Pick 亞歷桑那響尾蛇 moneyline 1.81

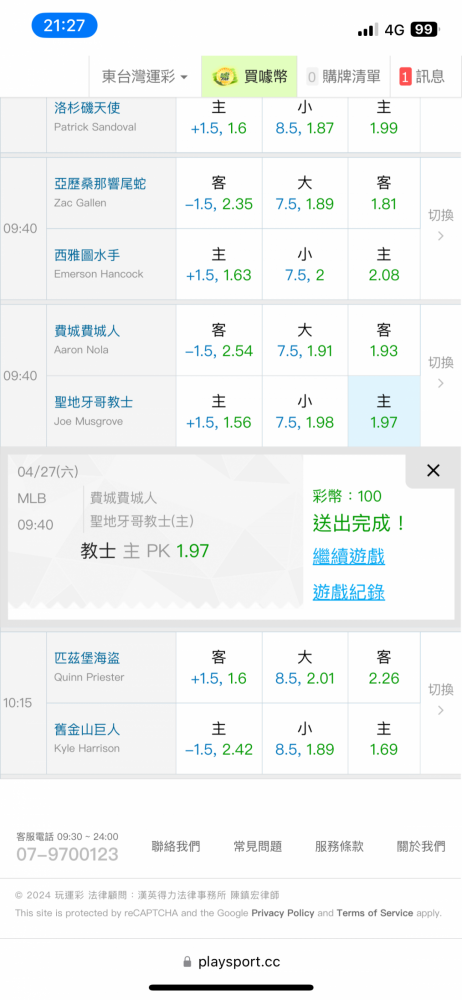384,193
